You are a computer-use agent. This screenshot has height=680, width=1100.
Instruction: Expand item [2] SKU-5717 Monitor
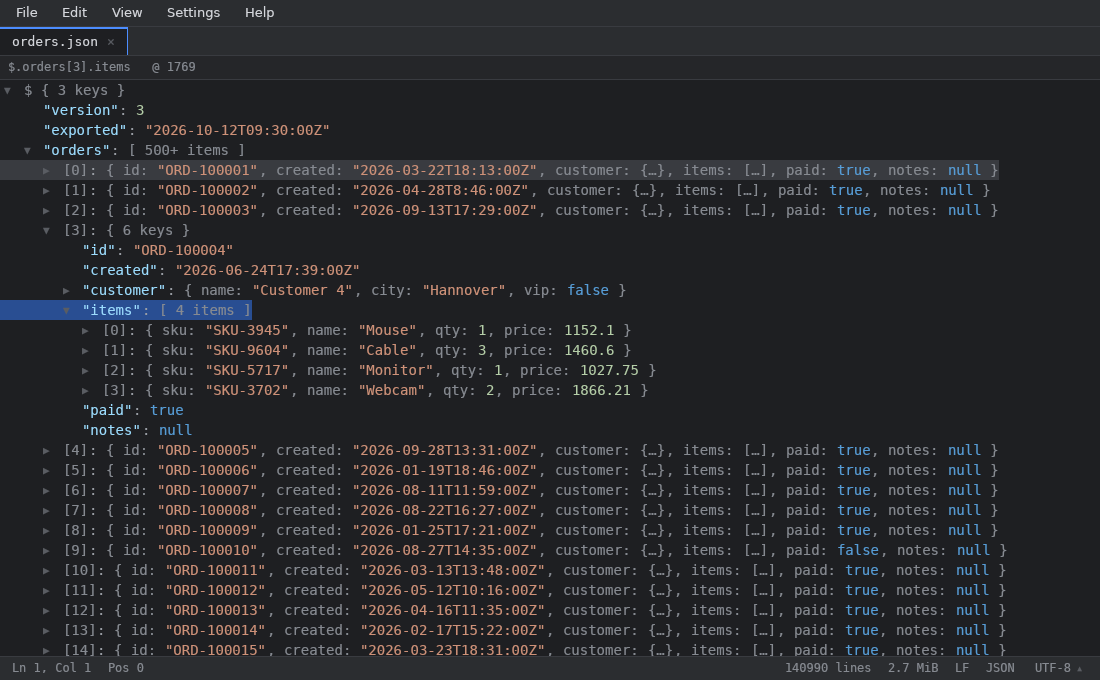click(86, 371)
